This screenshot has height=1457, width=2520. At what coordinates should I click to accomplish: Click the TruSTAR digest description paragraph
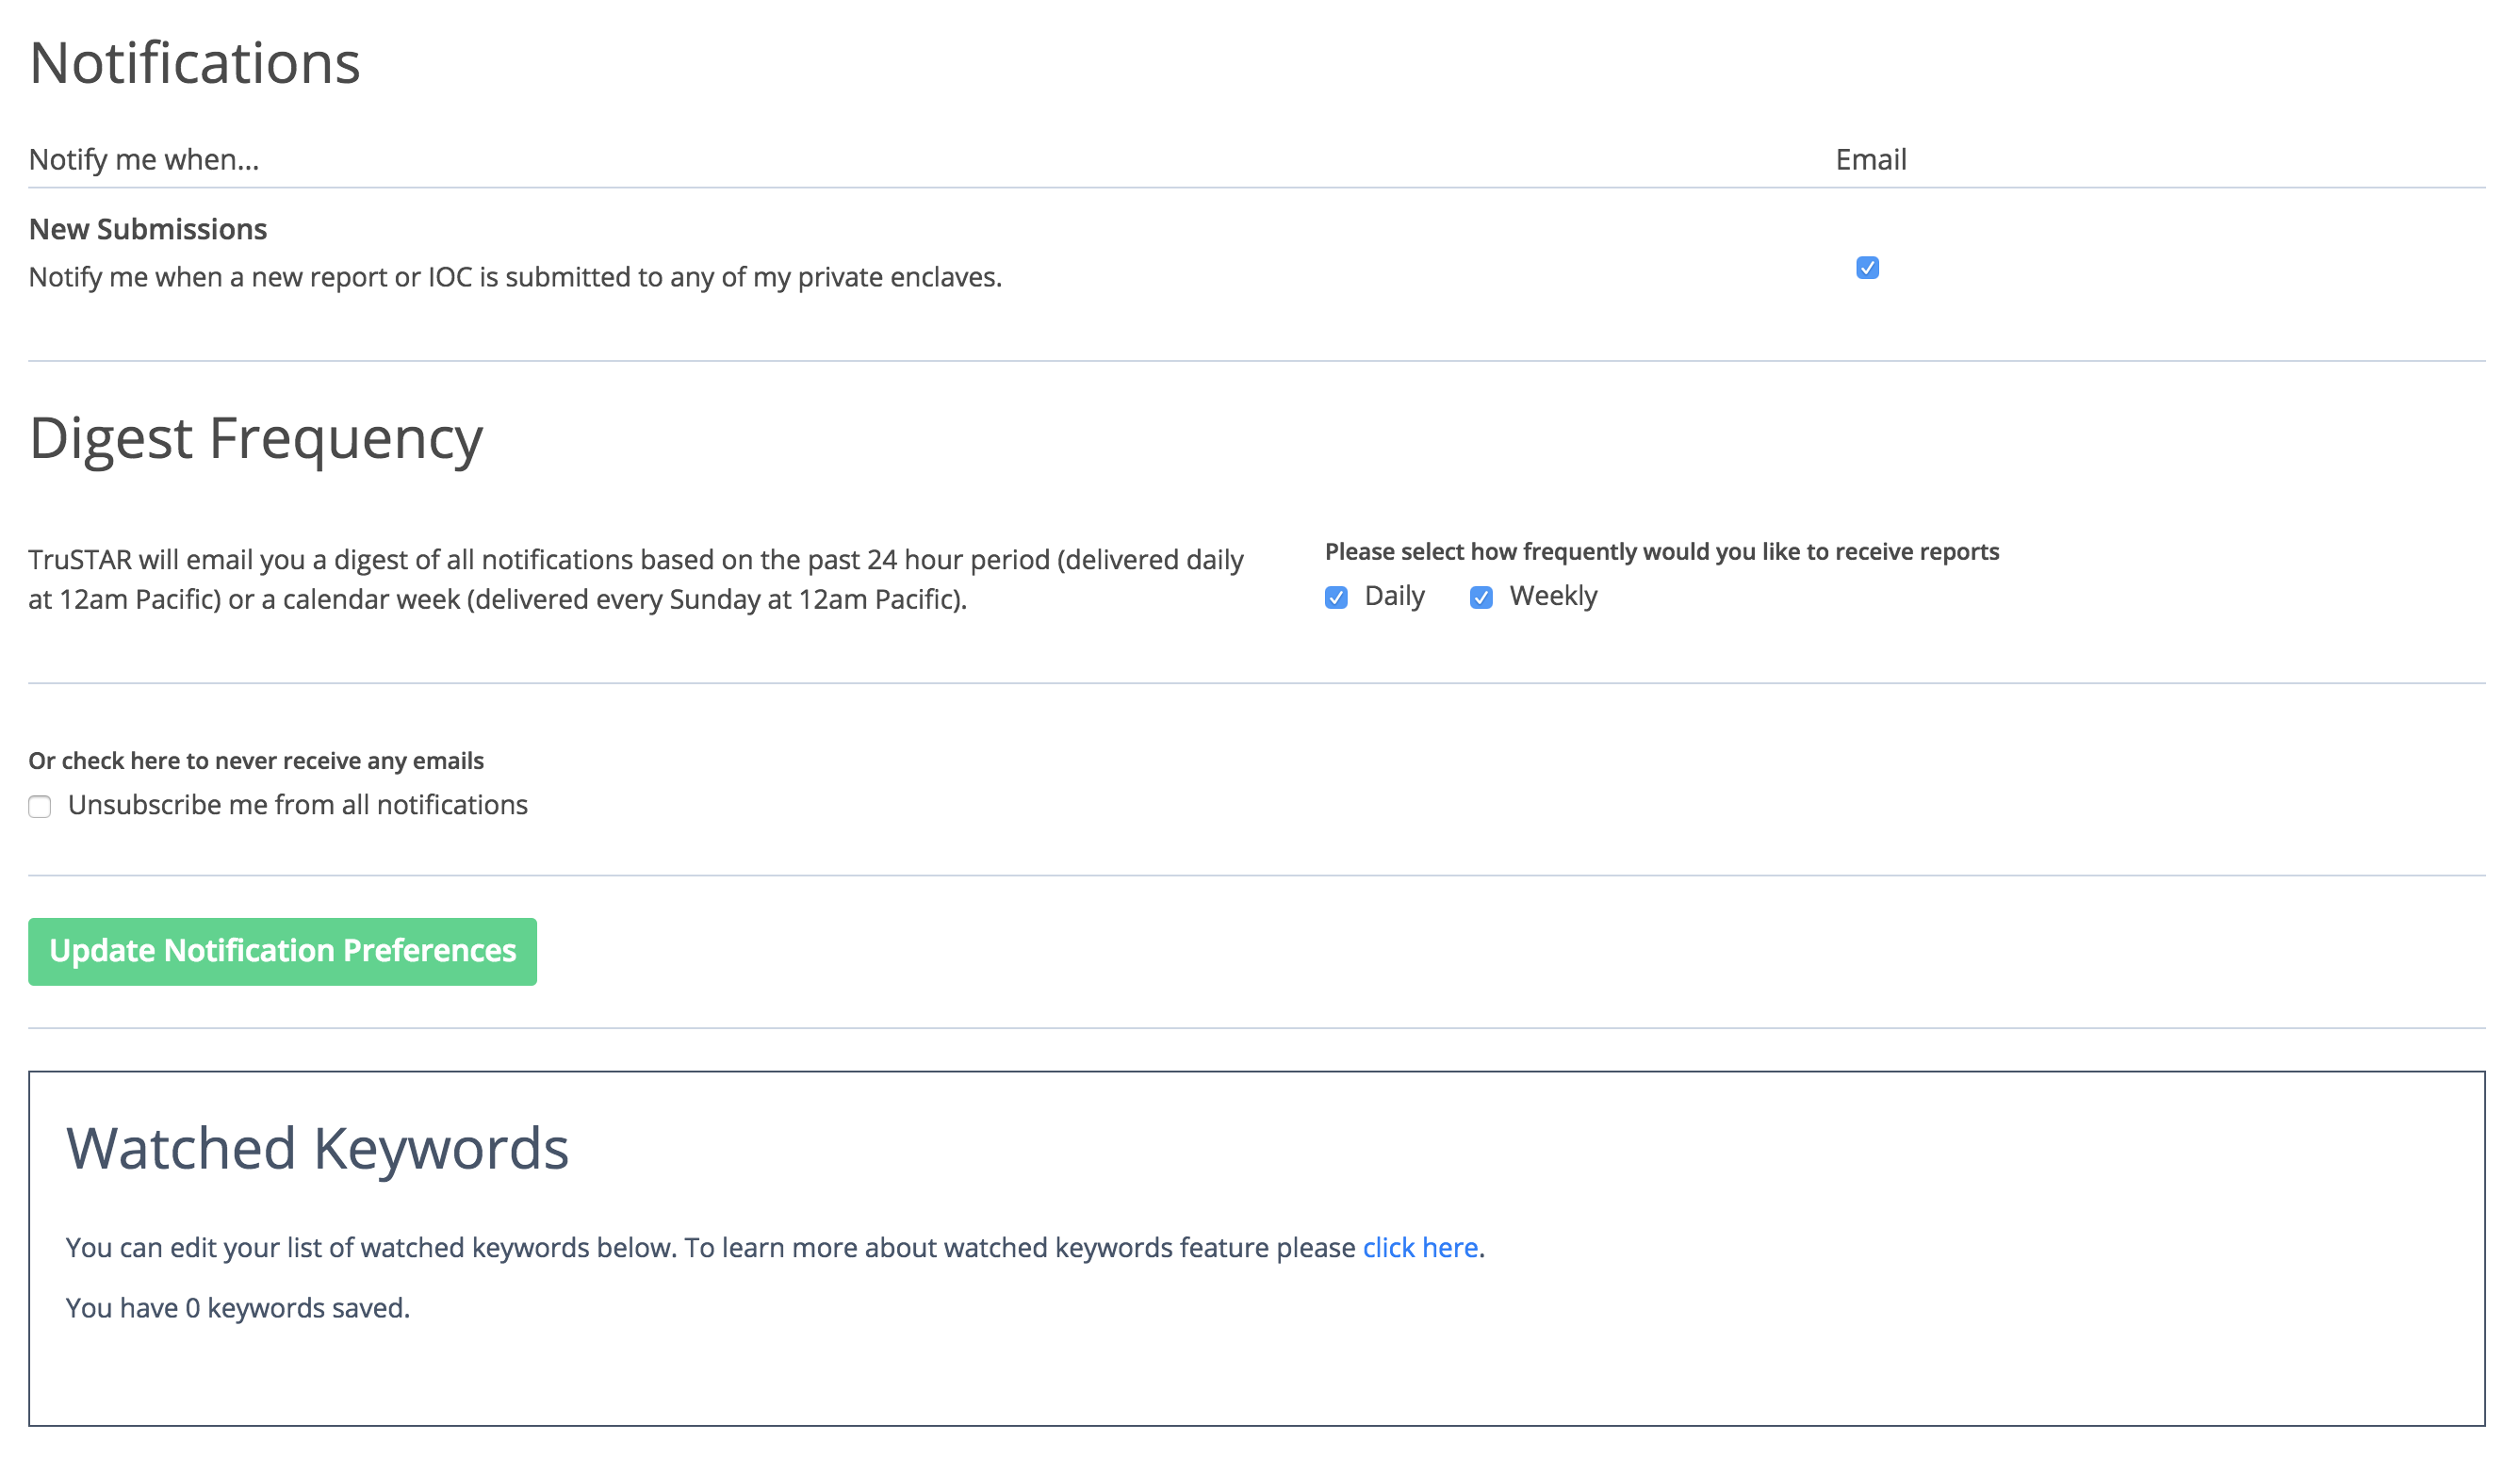(x=636, y=579)
